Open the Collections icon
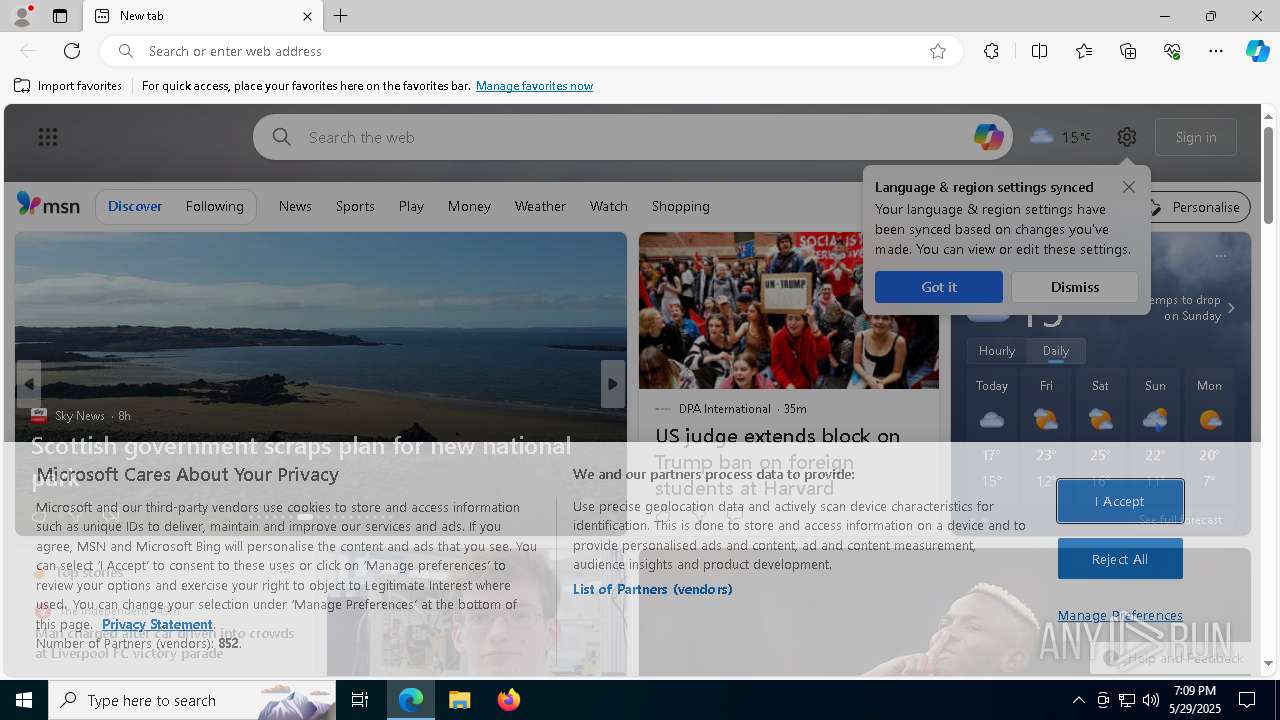 pos(1128,51)
